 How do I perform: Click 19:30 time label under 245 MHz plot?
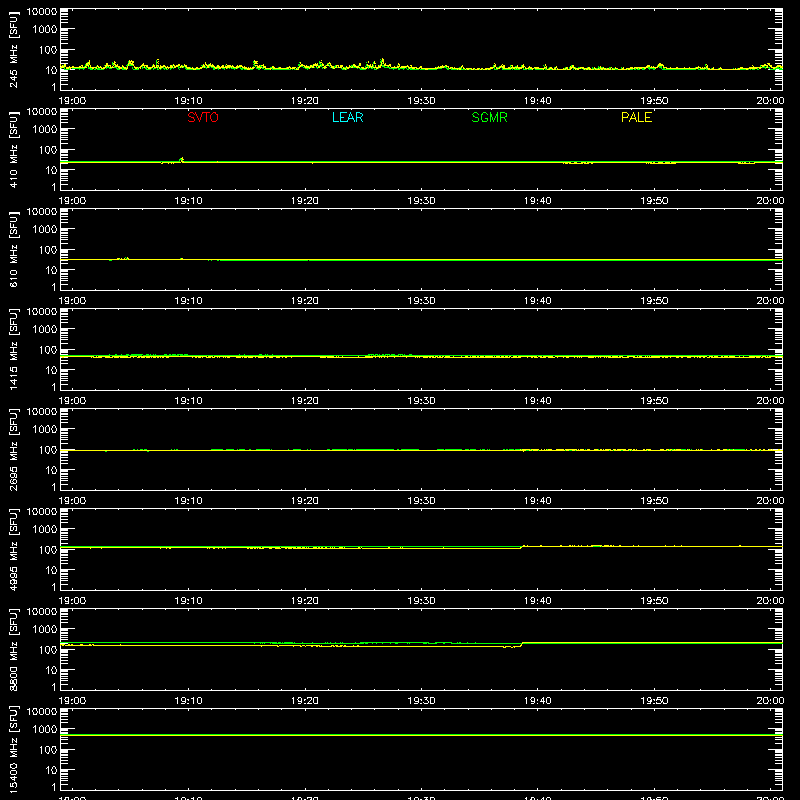click(x=421, y=101)
